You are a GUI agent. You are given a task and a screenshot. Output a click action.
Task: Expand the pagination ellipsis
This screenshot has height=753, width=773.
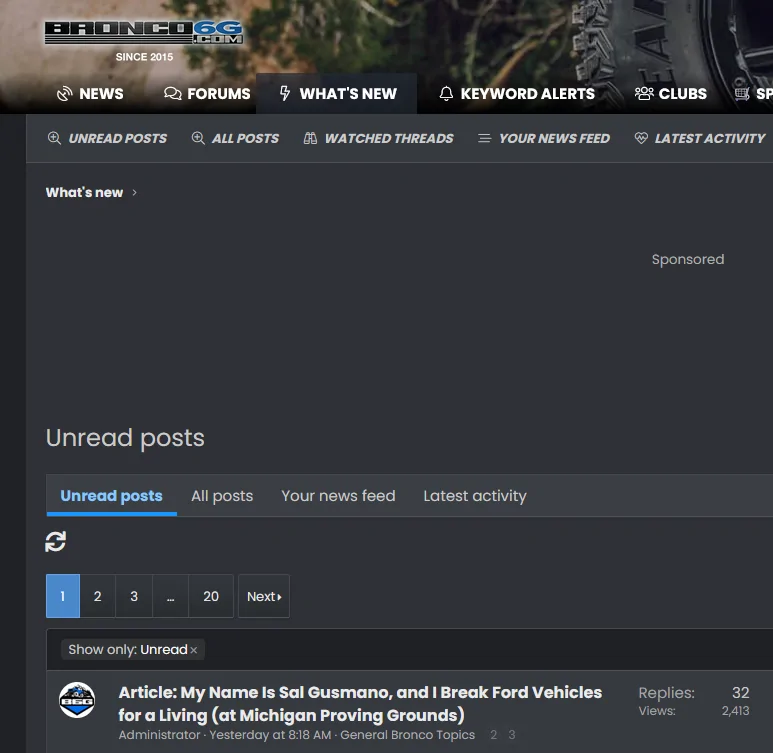(x=171, y=596)
